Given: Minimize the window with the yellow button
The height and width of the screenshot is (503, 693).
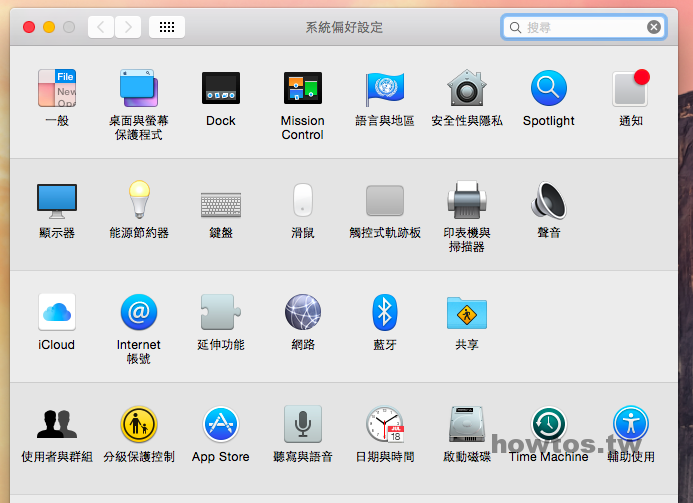Looking at the screenshot, I should 49,27.
